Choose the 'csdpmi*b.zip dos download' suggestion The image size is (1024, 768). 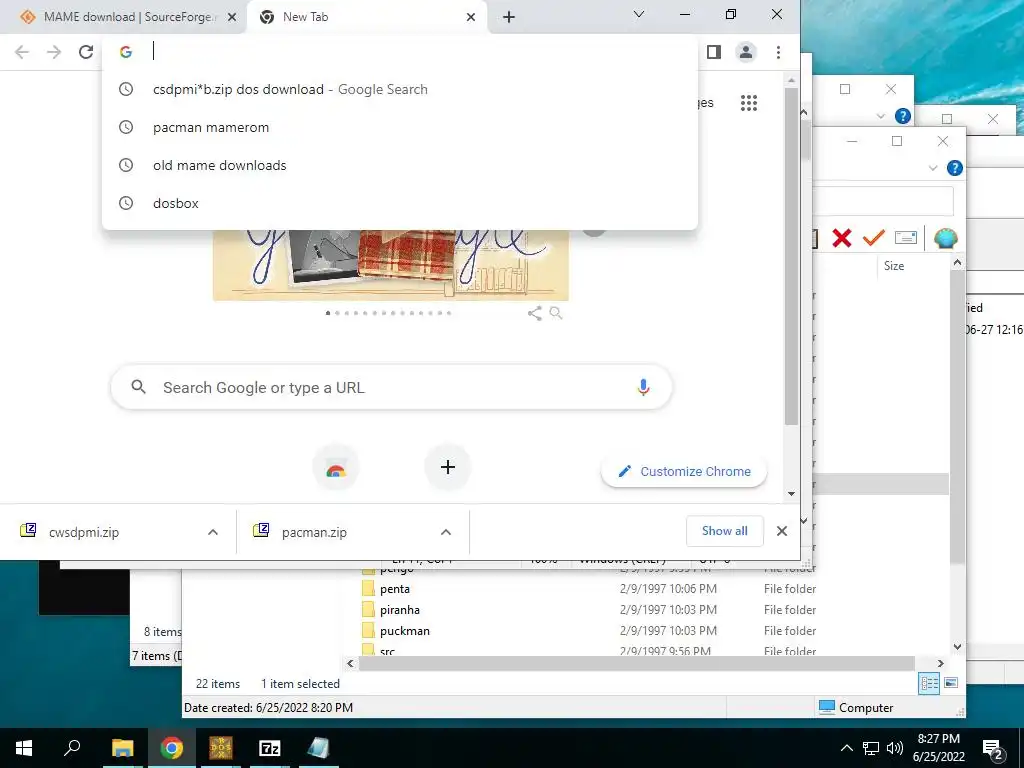pyautogui.click(x=400, y=89)
